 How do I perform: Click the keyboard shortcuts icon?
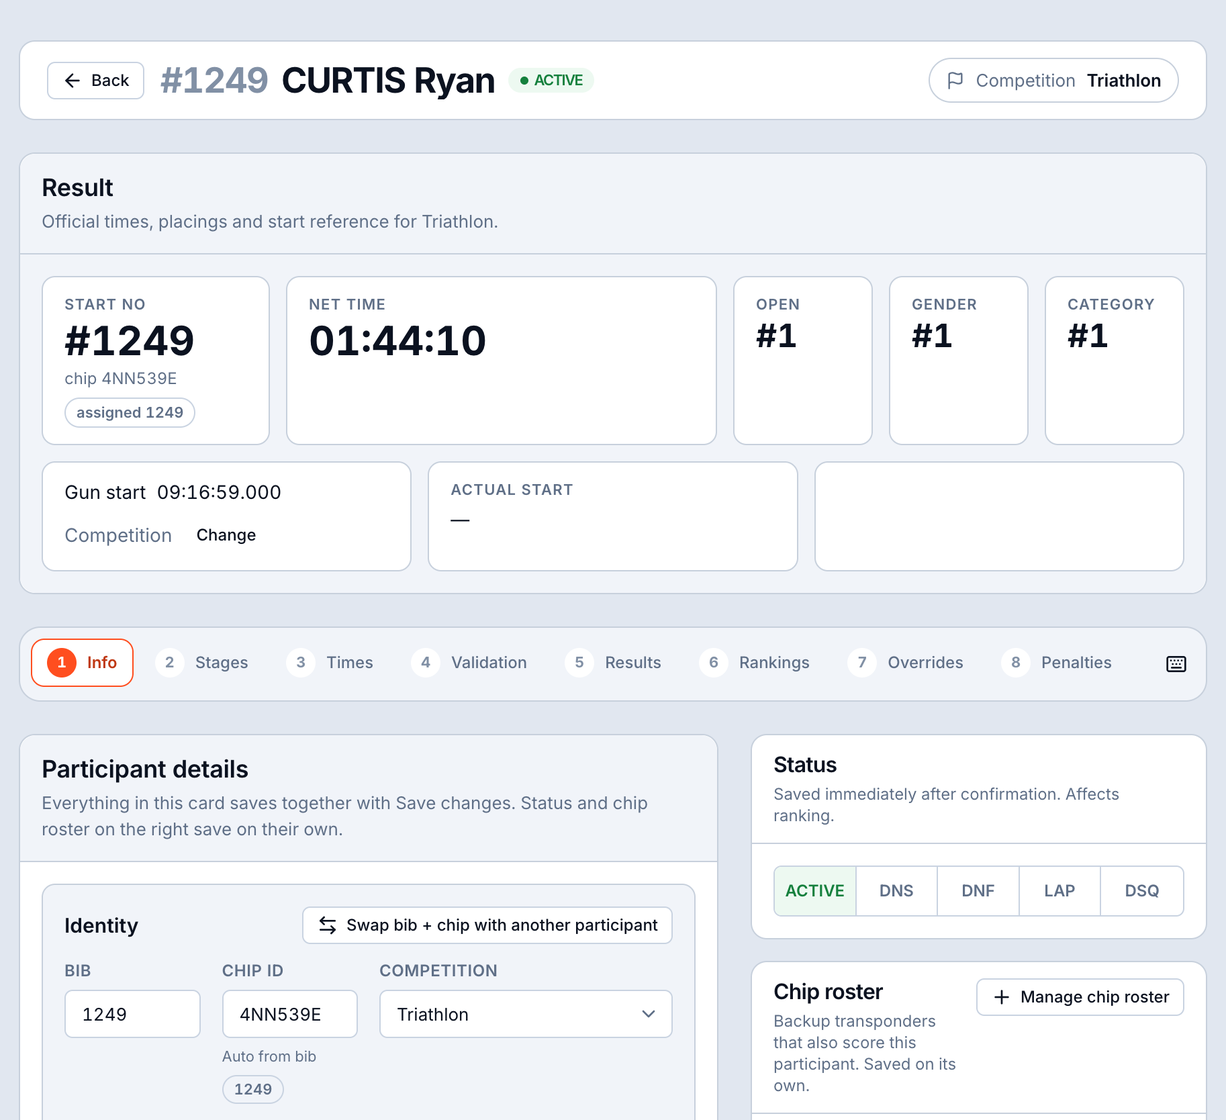coord(1176,664)
